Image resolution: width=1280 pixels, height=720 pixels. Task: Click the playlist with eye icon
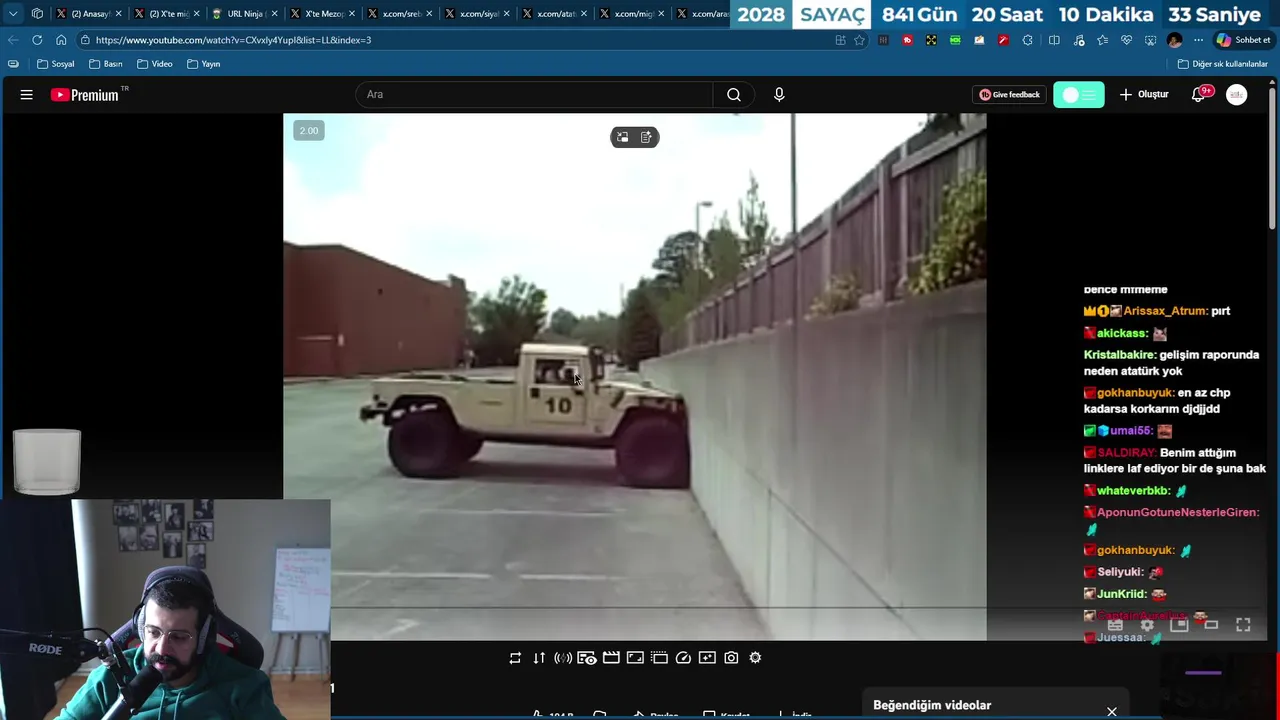point(587,658)
